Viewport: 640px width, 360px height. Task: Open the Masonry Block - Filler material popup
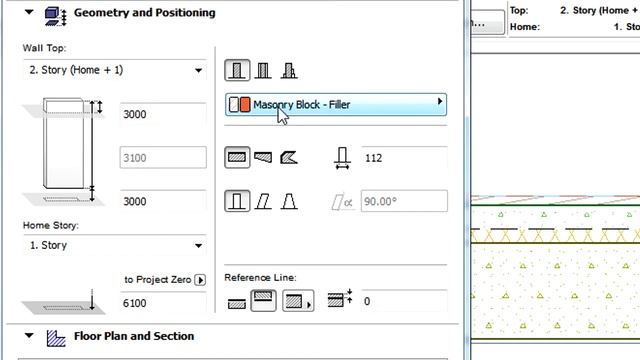tap(336, 104)
